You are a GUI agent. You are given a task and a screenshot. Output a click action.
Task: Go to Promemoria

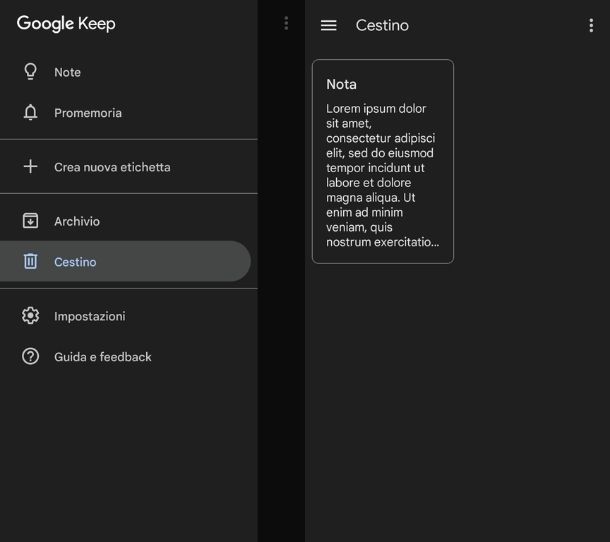pyautogui.click(x=129, y=113)
